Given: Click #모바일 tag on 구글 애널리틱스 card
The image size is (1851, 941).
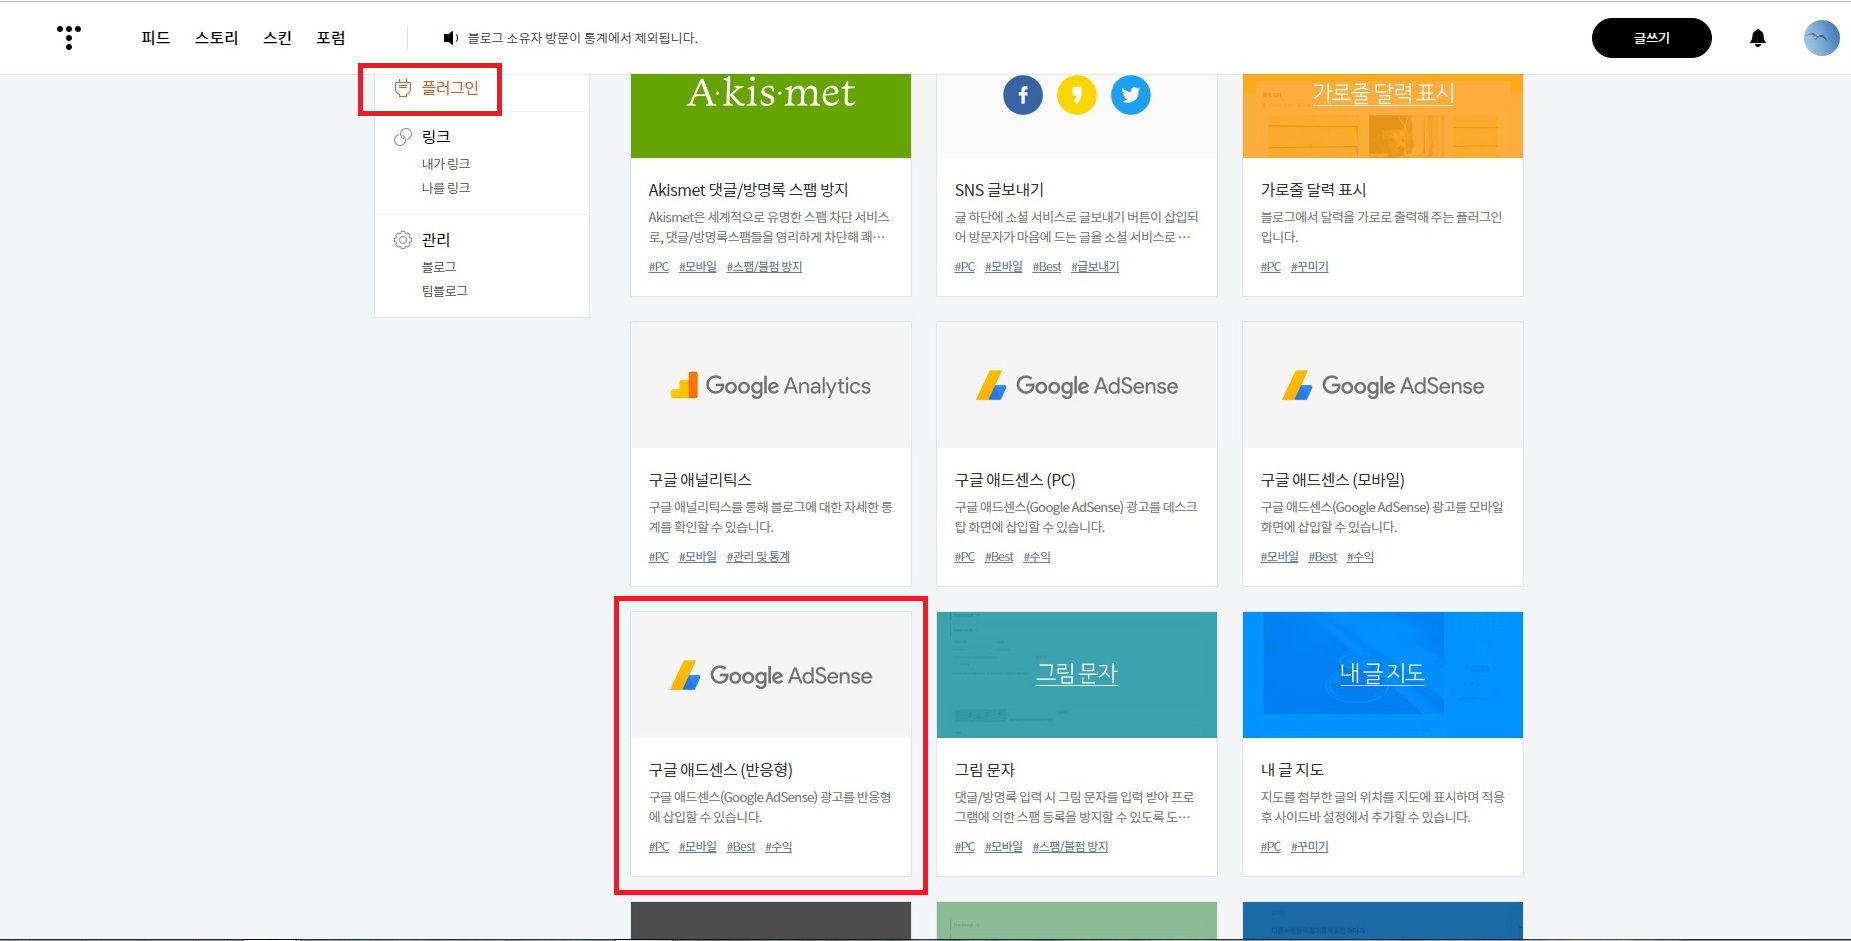Looking at the screenshot, I should coord(697,557).
